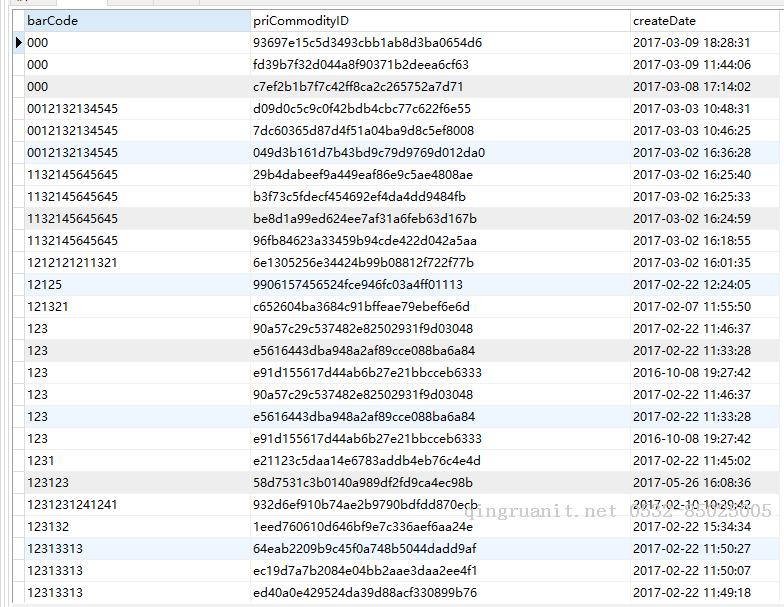Screen dimensions: 784x607
Task: Sort by the barCode column header
Action: pyautogui.click(x=52, y=21)
